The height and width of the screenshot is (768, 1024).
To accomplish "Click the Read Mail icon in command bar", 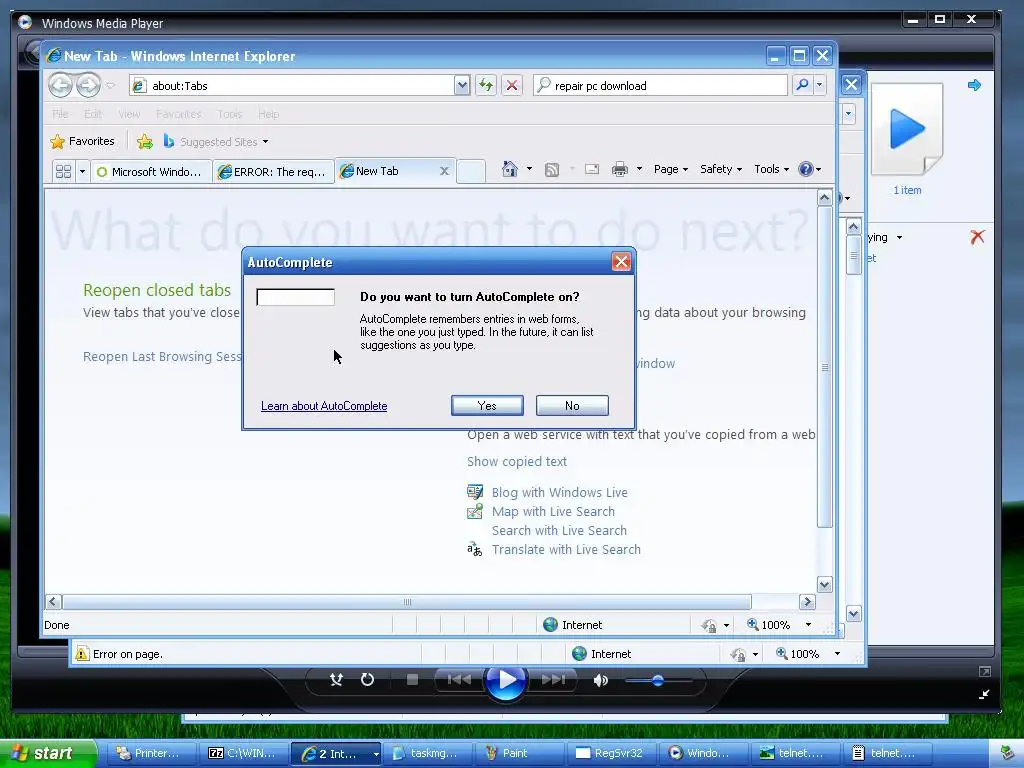I will [592, 170].
